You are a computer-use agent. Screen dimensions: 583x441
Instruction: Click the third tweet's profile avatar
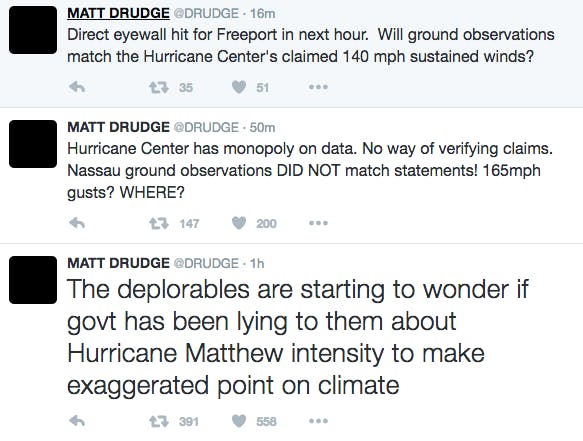[33, 280]
